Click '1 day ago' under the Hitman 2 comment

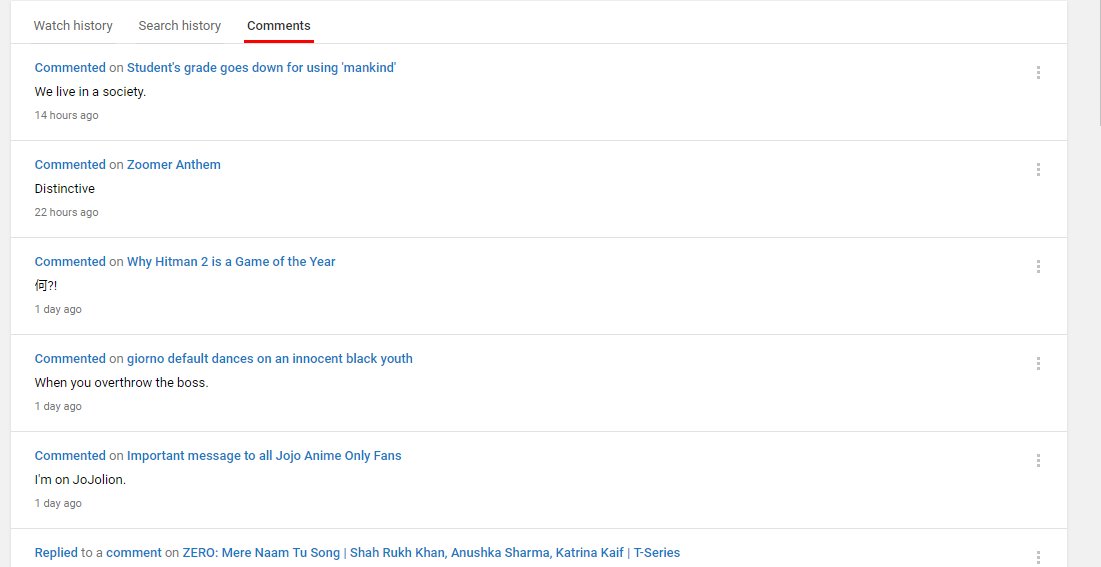pyautogui.click(x=58, y=309)
